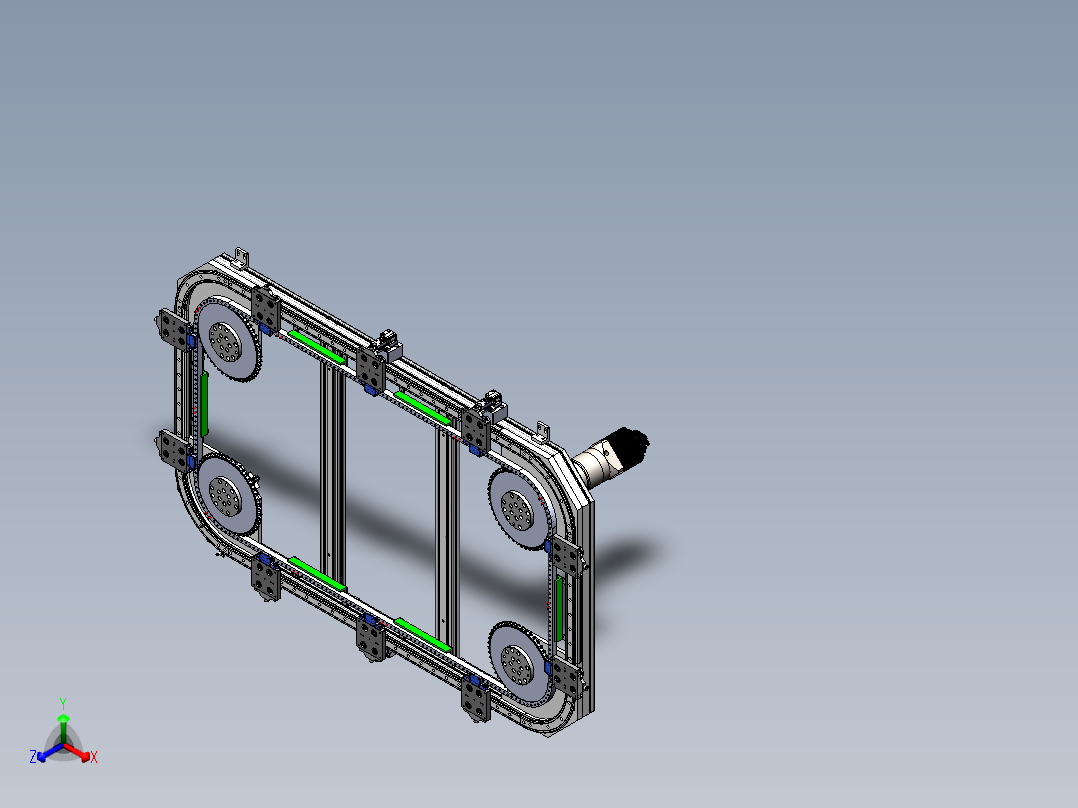Screen dimensions: 1078x808
Task: Select the lower-right chain sprocket wheel
Action: click(519, 663)
